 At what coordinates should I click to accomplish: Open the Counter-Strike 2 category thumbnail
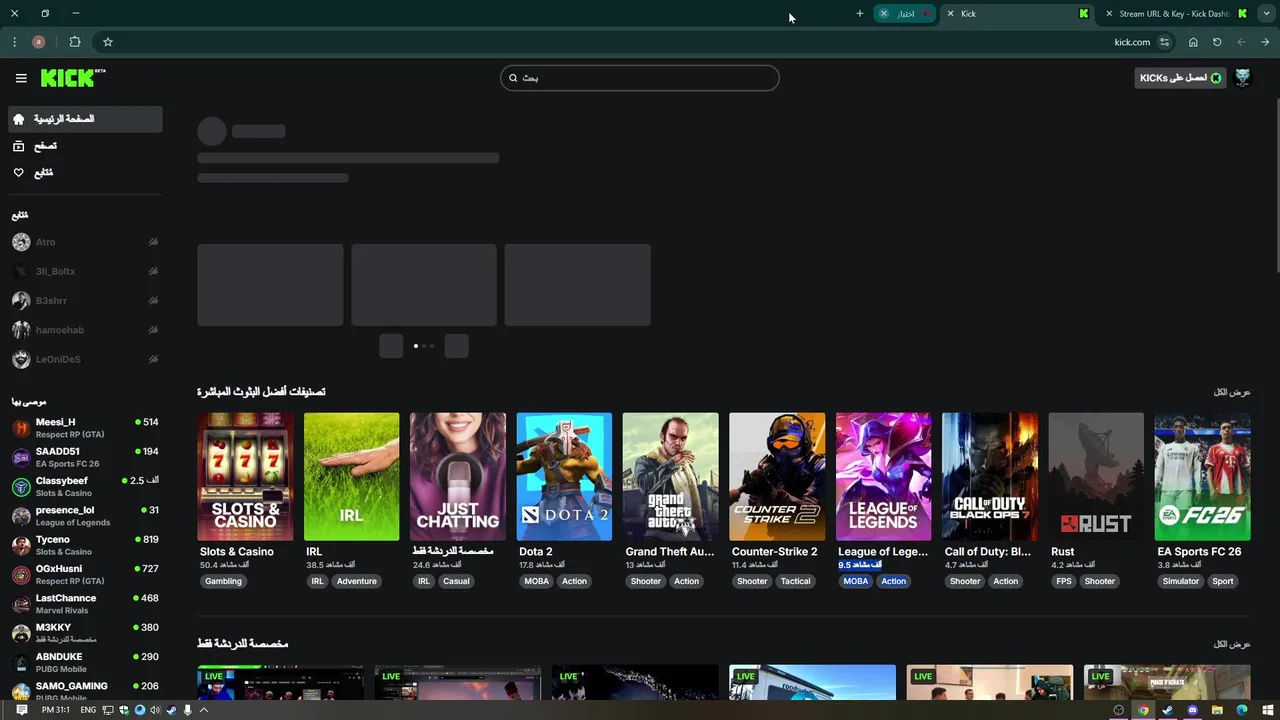coord(777,477)
